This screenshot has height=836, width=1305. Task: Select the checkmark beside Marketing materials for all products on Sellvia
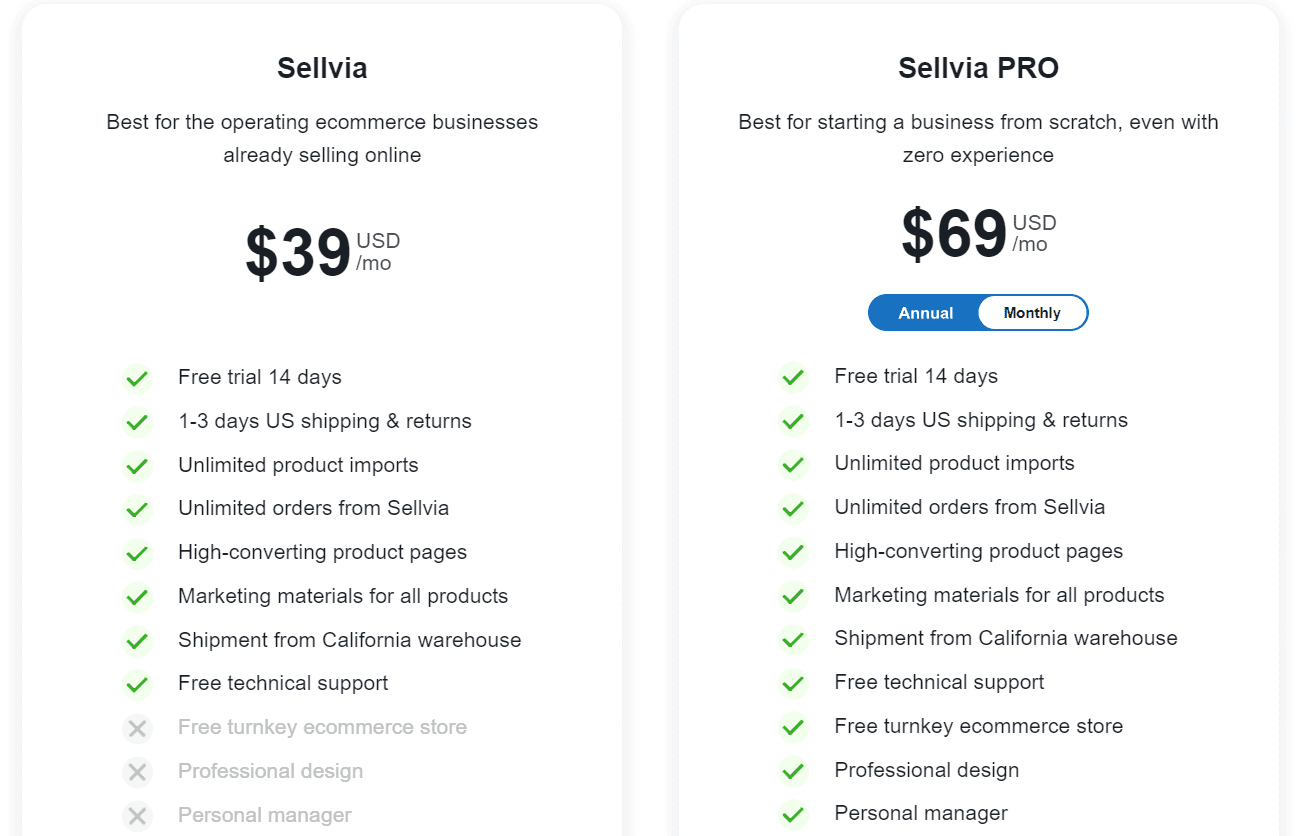(x=137, y=597)
